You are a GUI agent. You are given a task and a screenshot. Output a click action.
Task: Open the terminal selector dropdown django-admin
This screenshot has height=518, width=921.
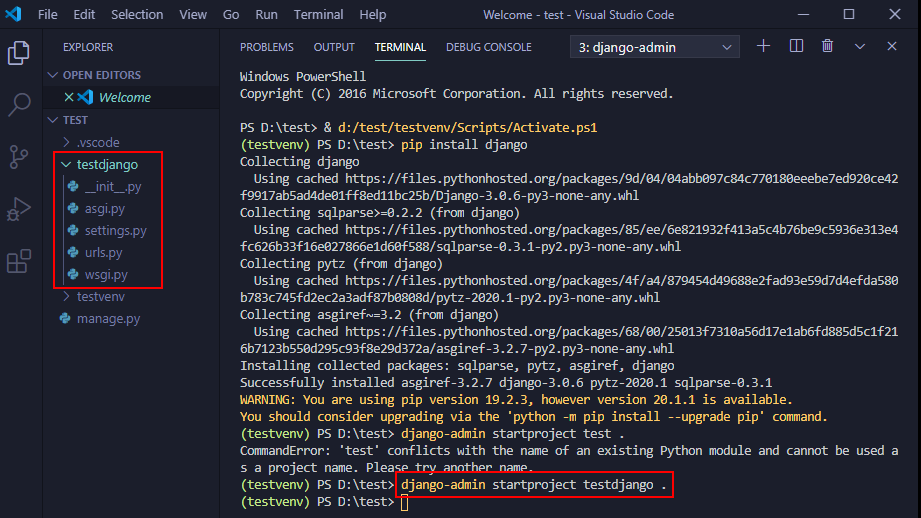click(654, 47)
